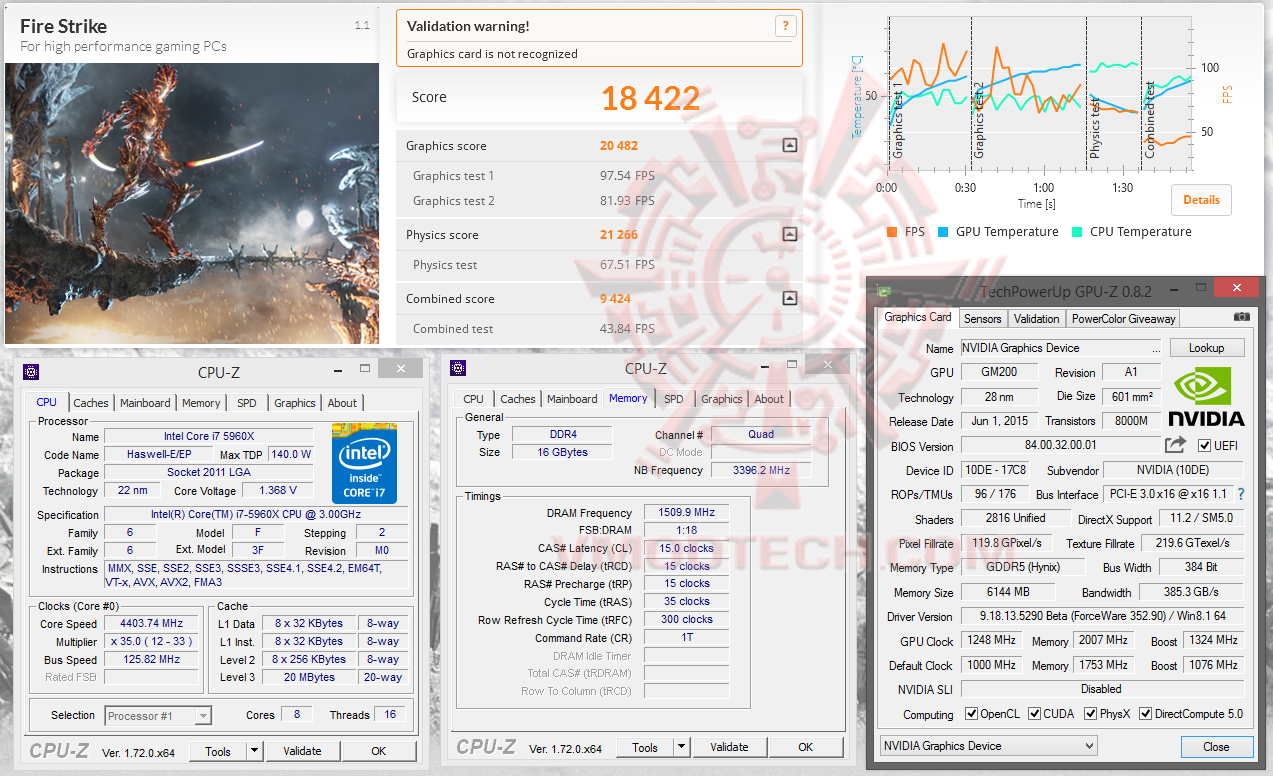Click Tools button in Memory CPU-Z window
This screenshot has height=776, width=1273.
point(645,747)
